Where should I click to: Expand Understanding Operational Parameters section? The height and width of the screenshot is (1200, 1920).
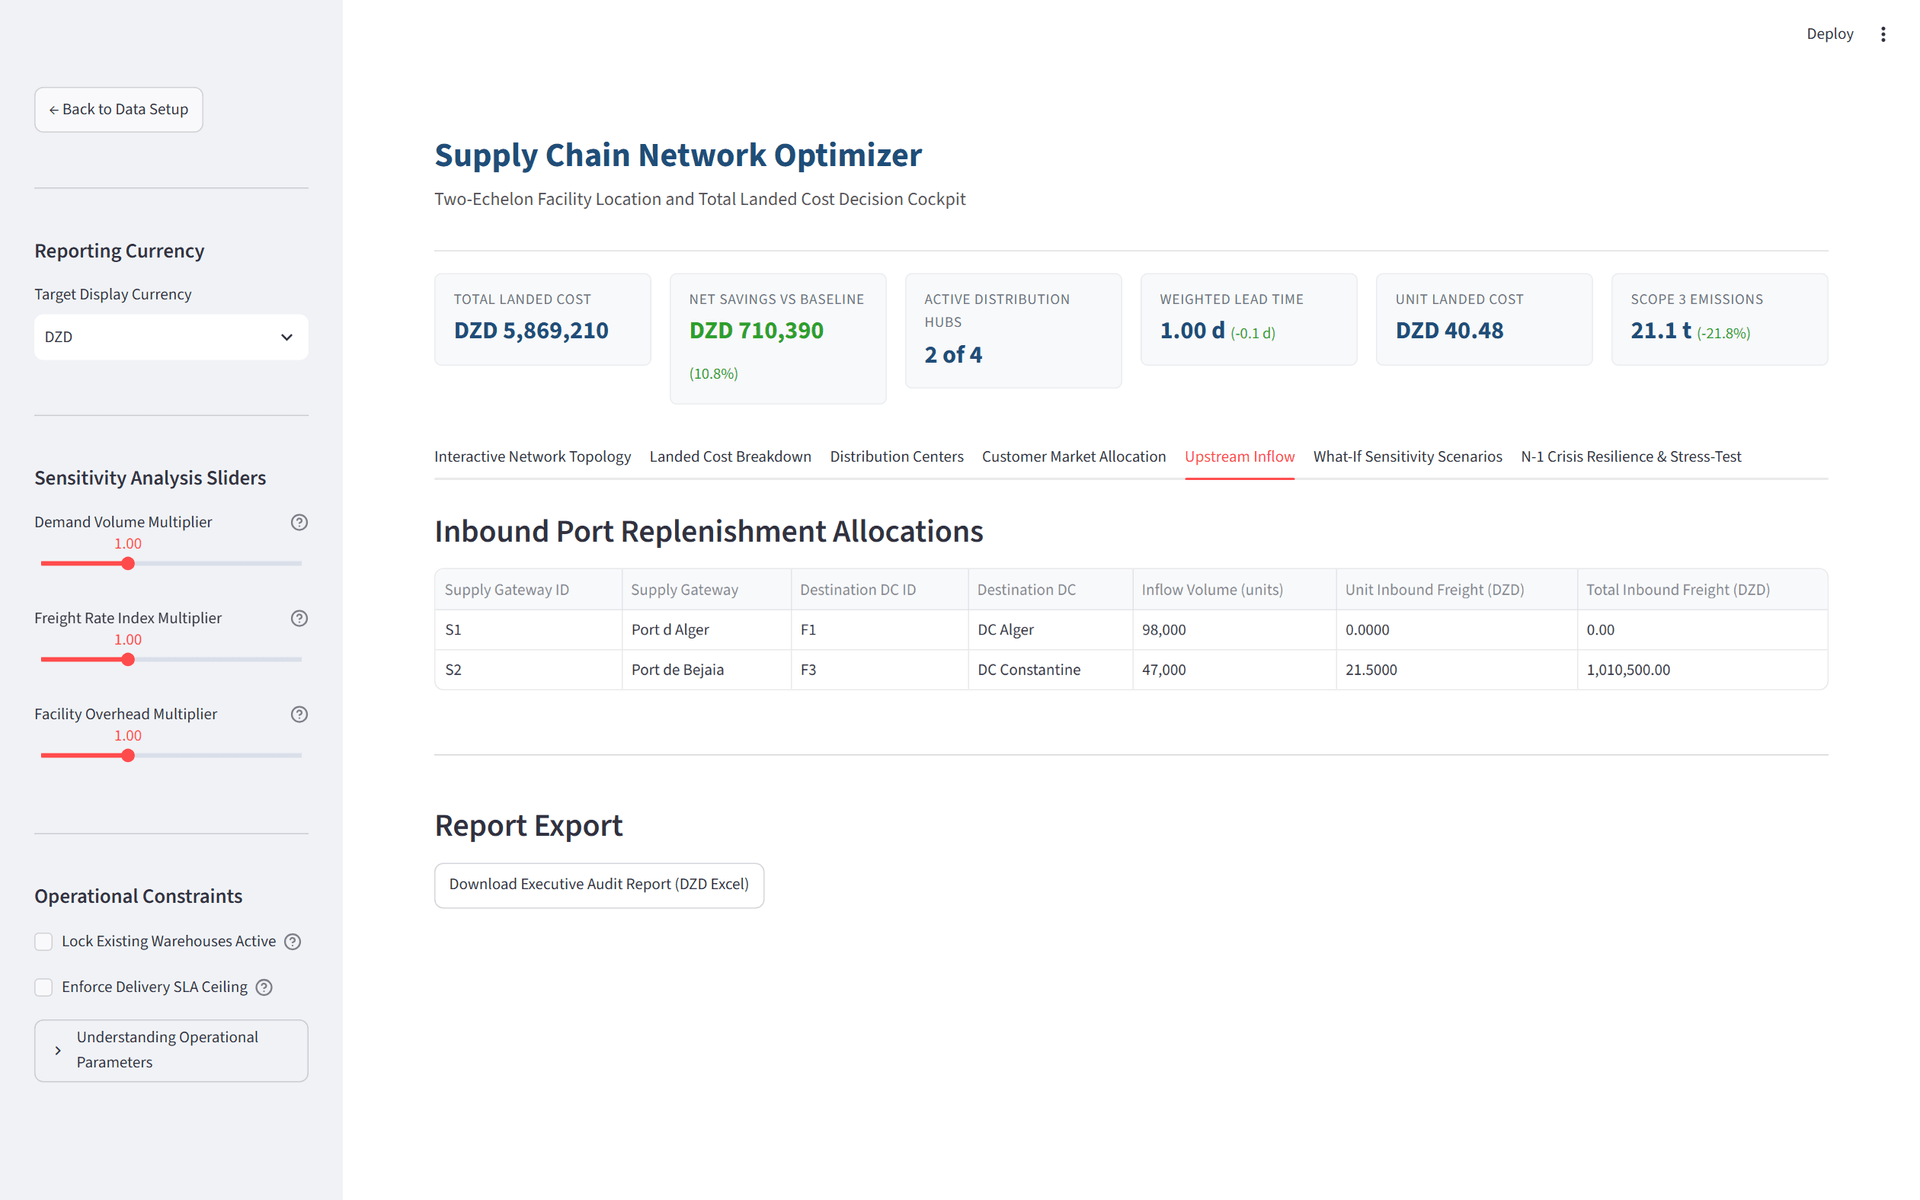[171, 1050]
